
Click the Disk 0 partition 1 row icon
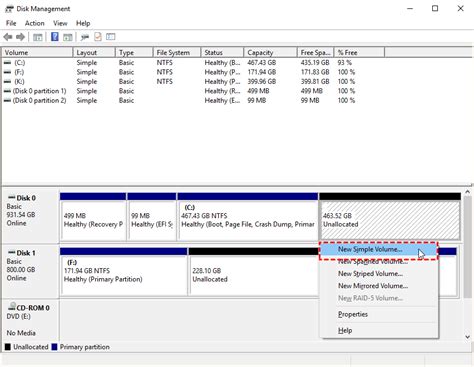[8, 91]
